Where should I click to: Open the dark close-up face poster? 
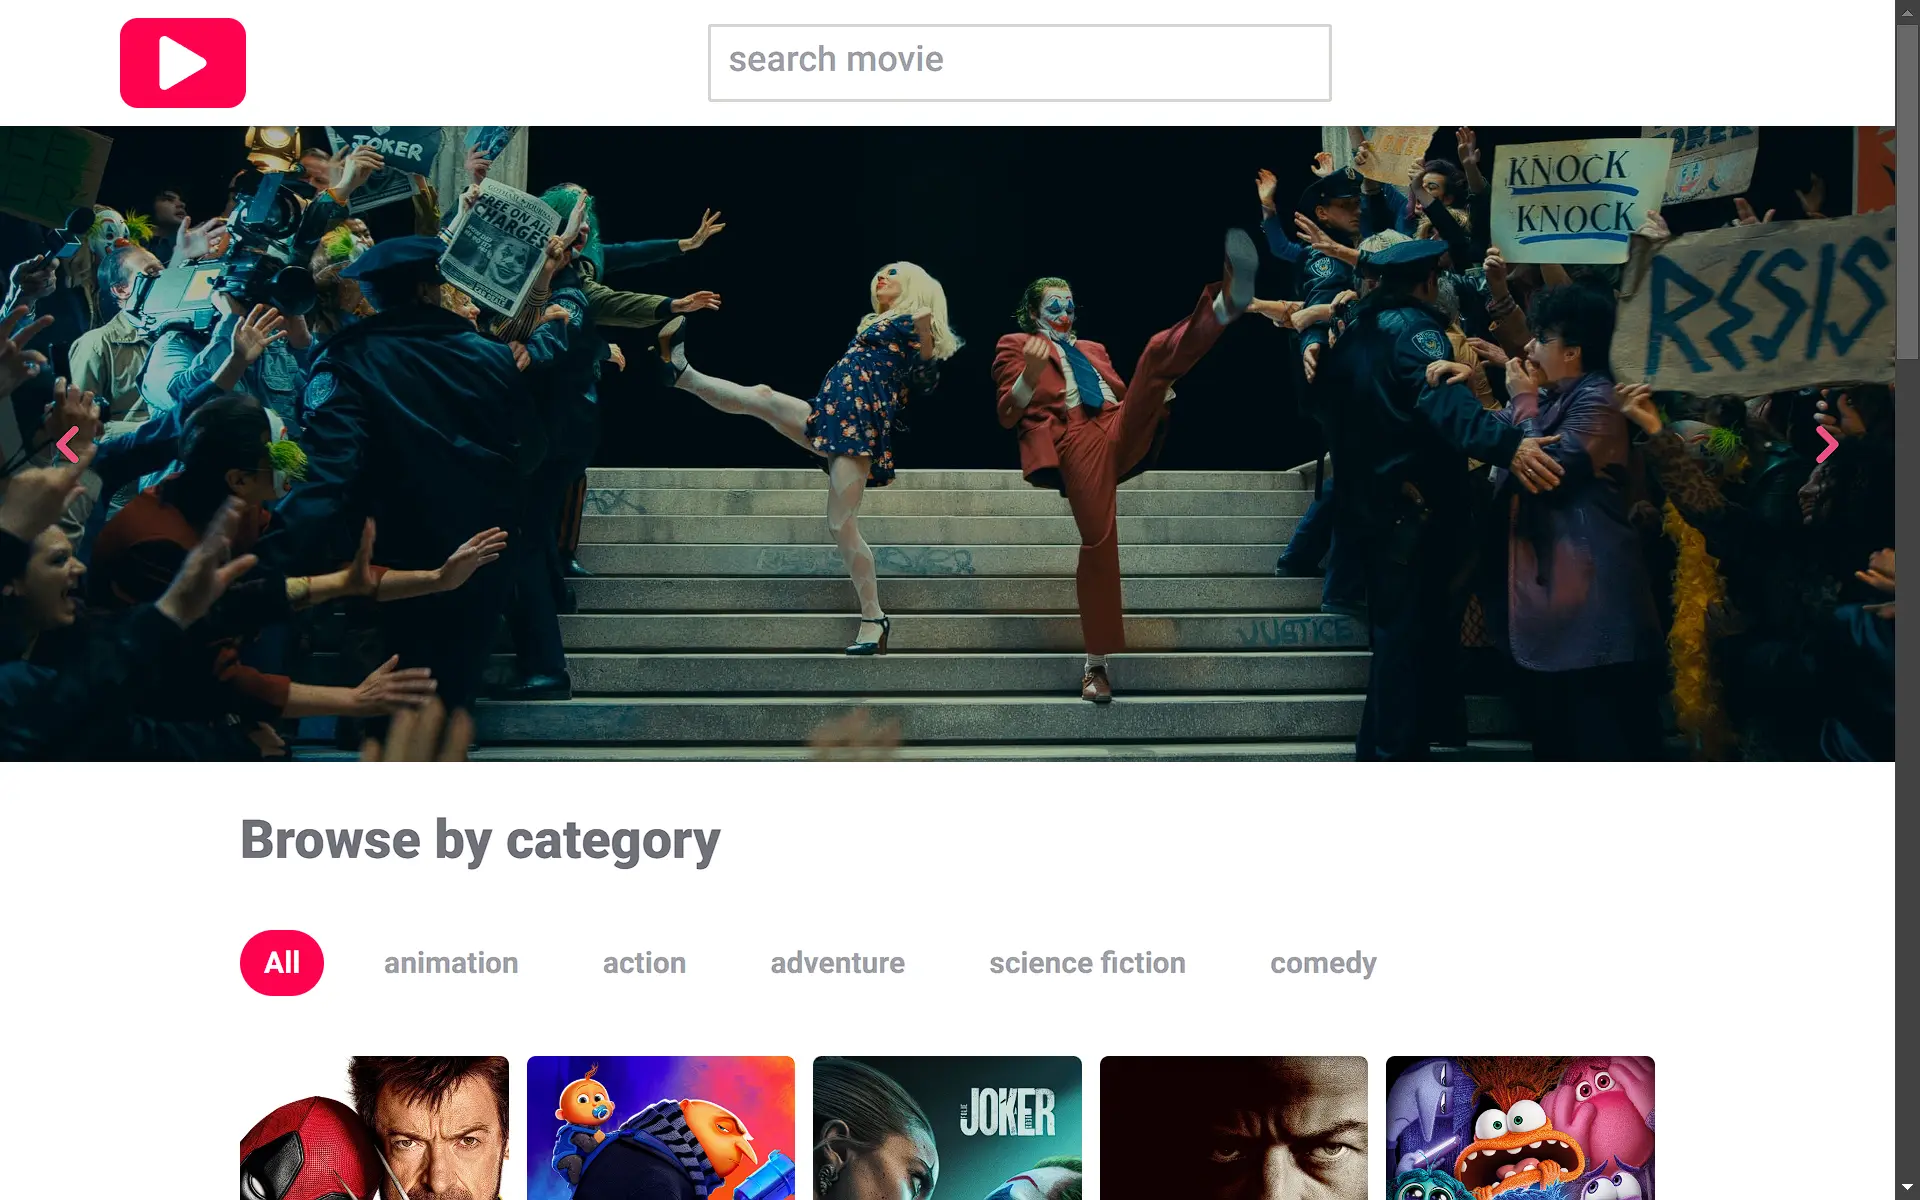tap(1233, 1128)
